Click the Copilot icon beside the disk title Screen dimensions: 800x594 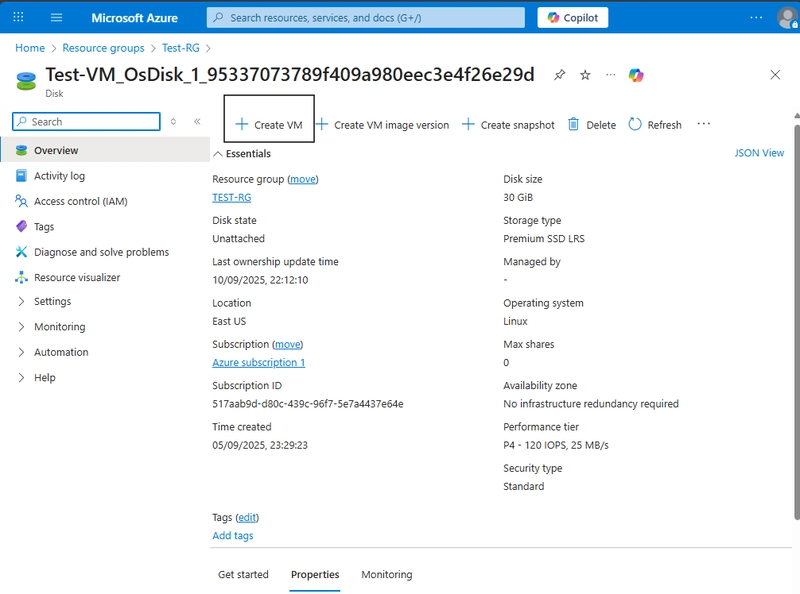(x=636, y=75)
